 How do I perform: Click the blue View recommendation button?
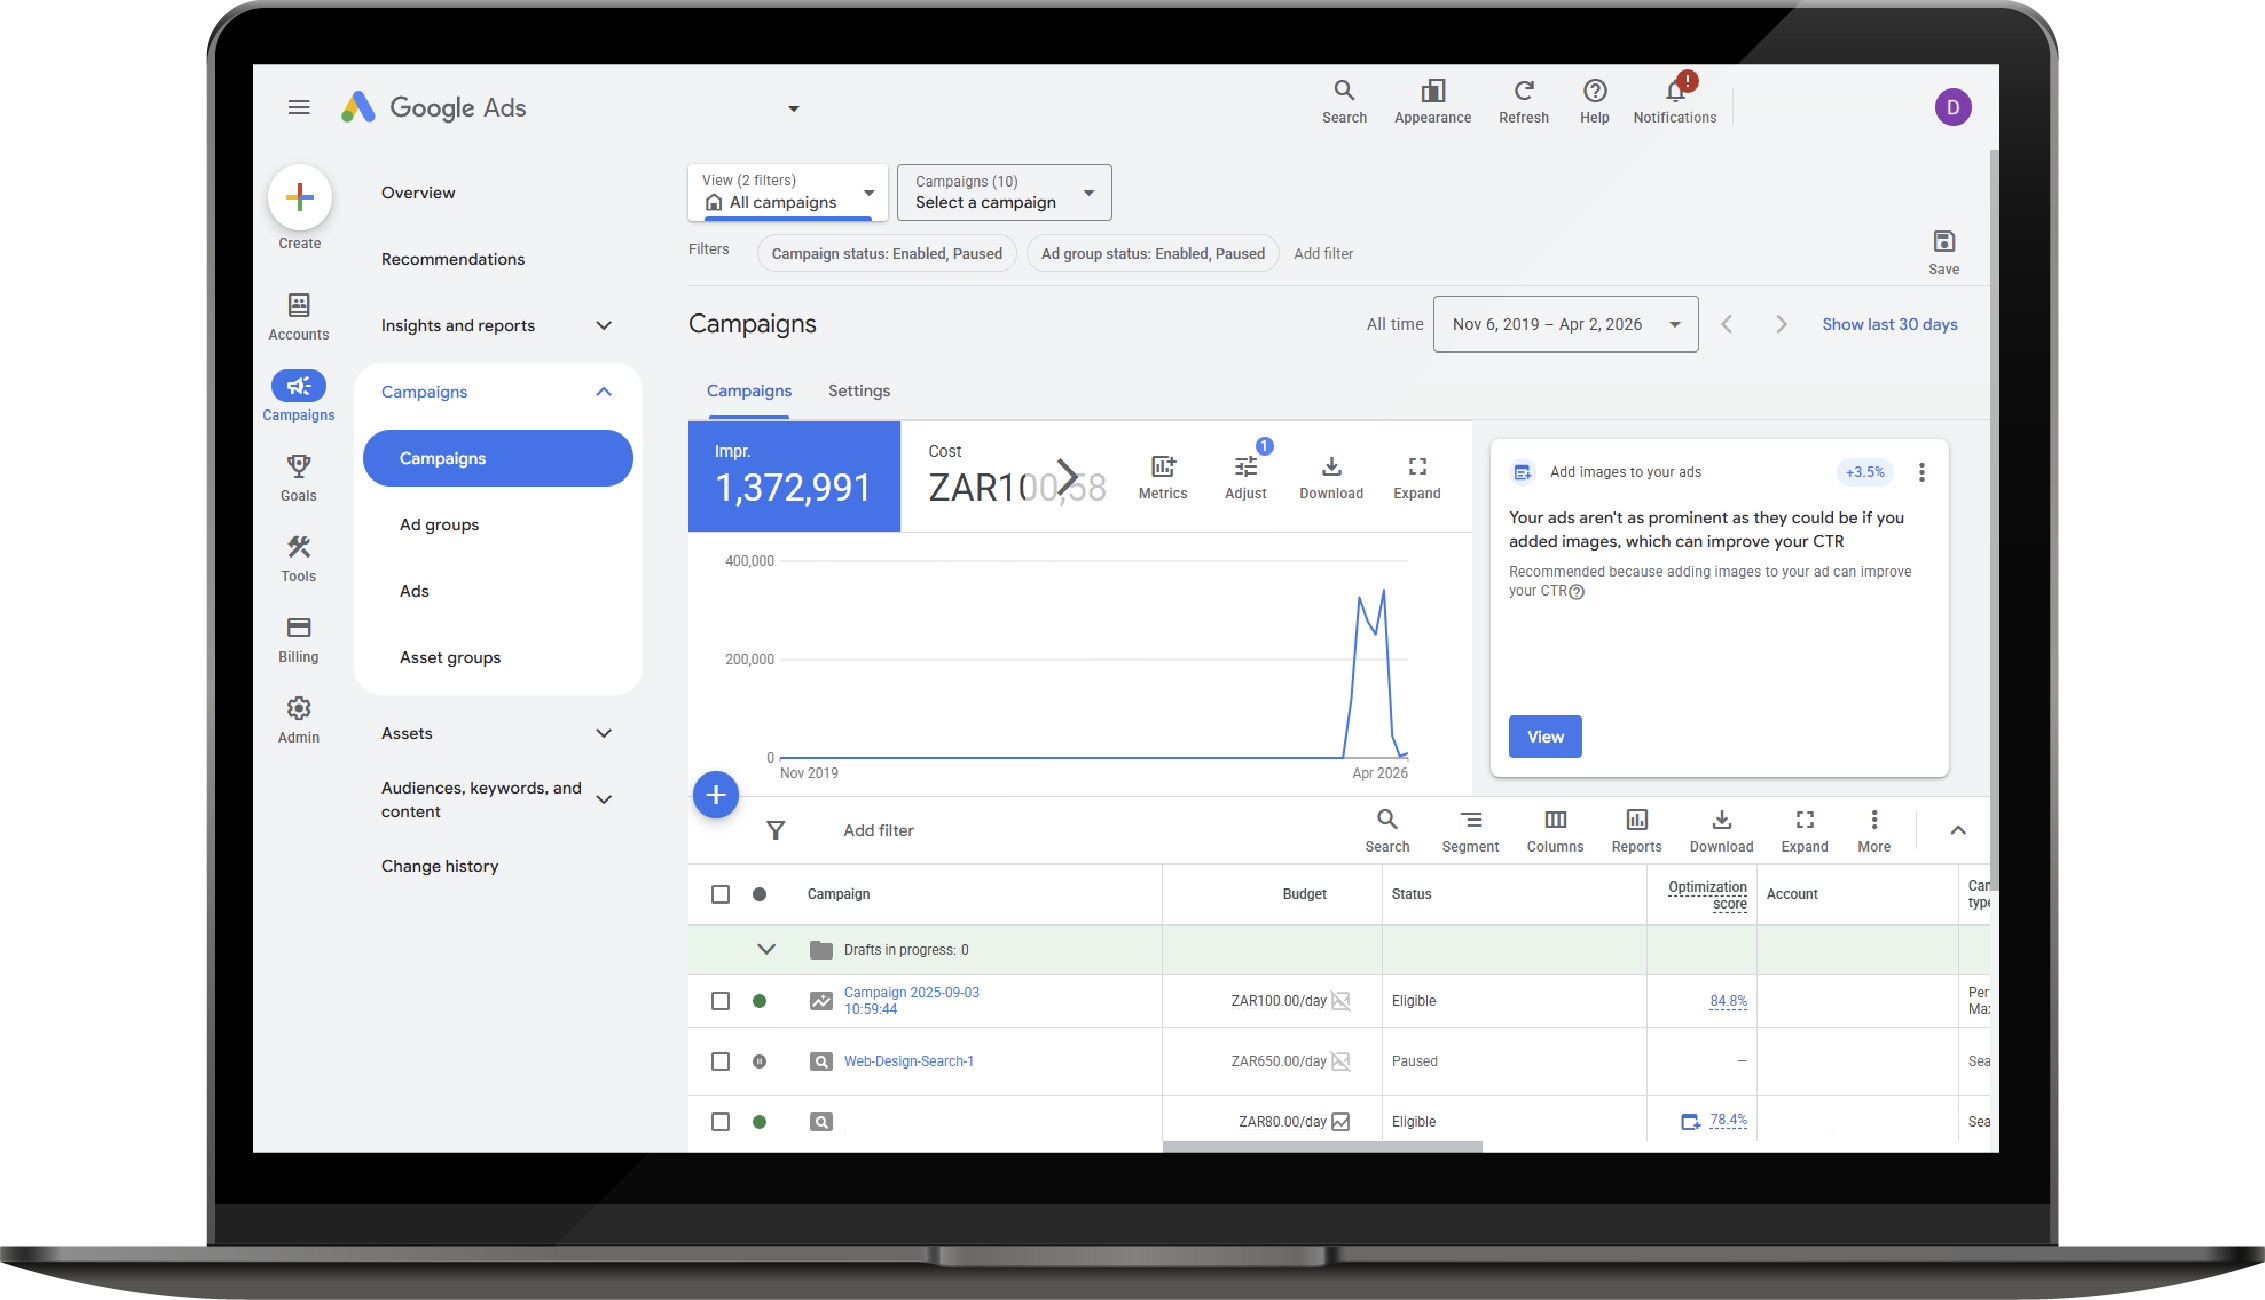point(1544,736)
